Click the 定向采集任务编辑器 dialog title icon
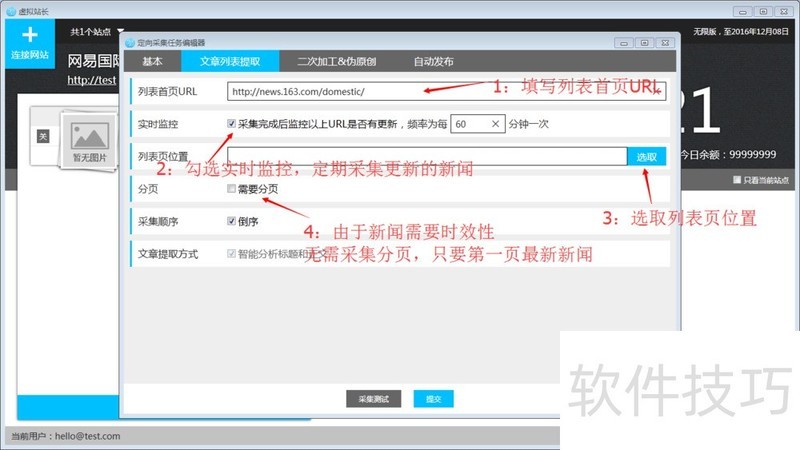Image resolution: width=800 pixels, height=450 pixels. (x=130, y=43)
